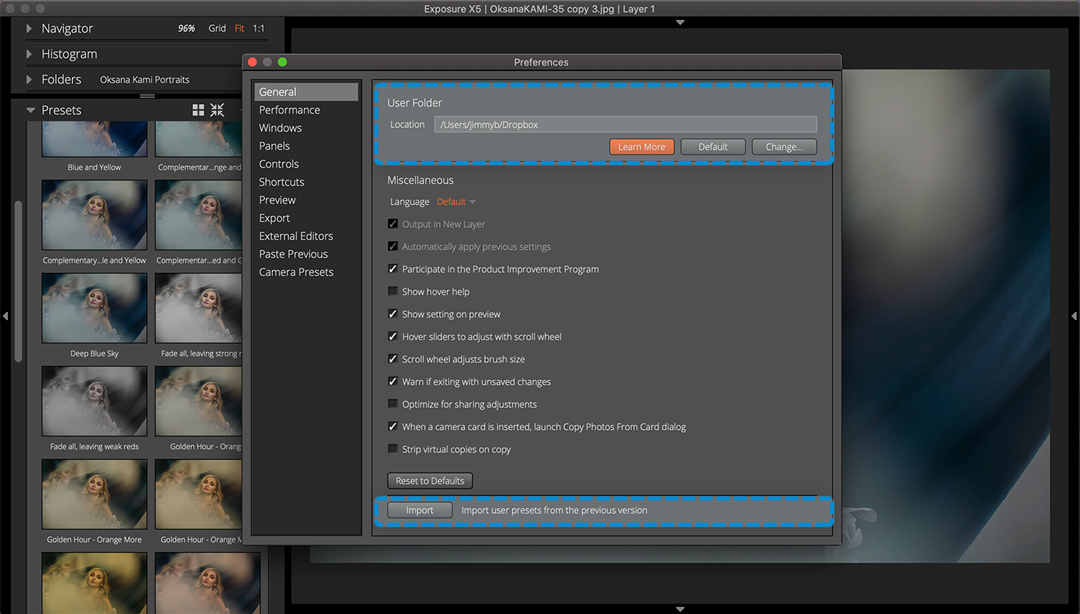Viewport: 1080px width, 614px height.
Task: Set Navigator zoom to 1:1
Action: tap(259, 29)
